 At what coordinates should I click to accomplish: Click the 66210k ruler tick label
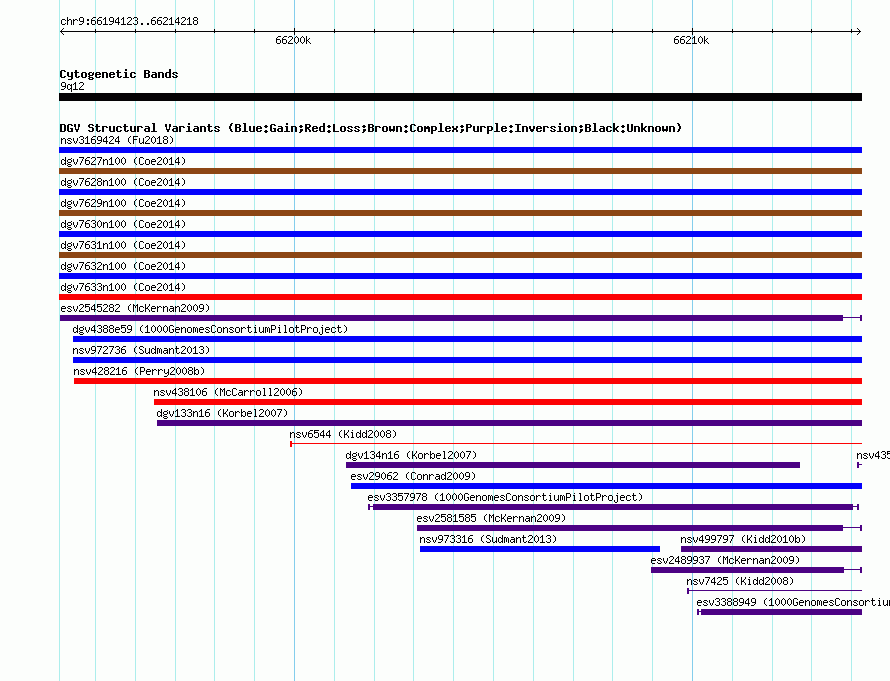691,40
